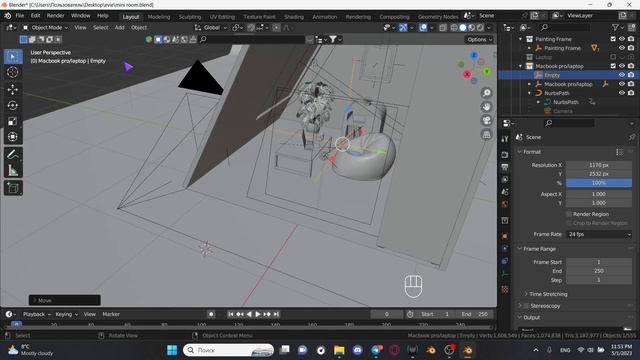Switch viewport shading to Wireframe
Screen dimensions: 640x360
coord(454,28)
